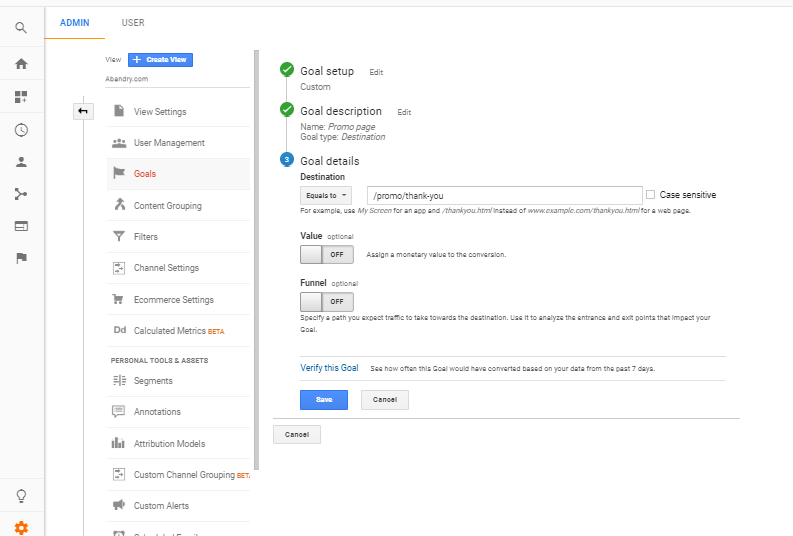Open the Equals to match type dropdown
The height and width of the screenshot is (536, 793).
coord(326,195)
